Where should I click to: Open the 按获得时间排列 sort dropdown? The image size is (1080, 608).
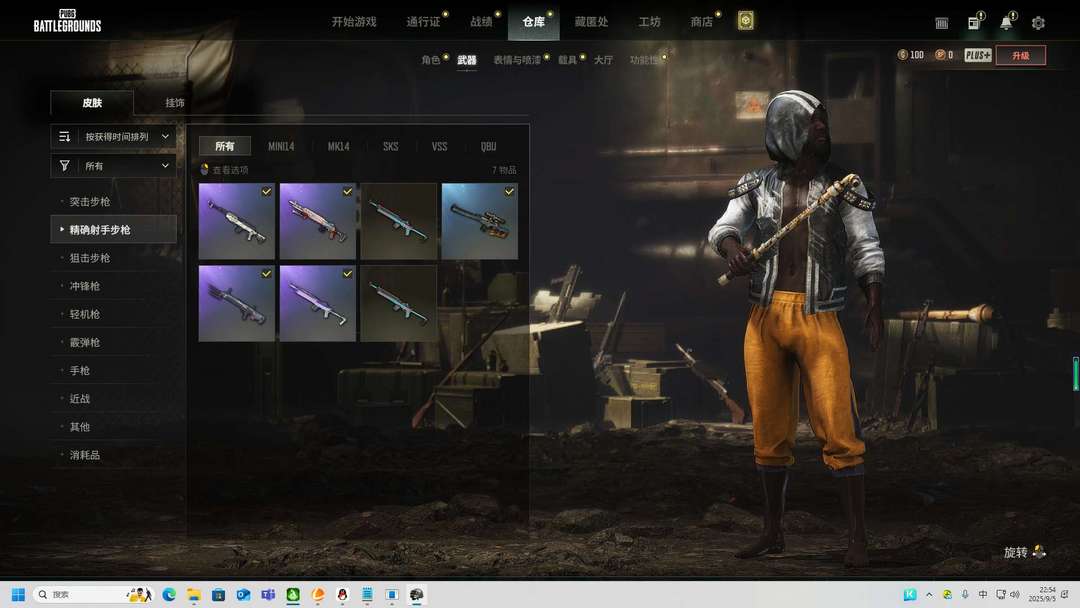pyautogui.click(x=114, y=136)
